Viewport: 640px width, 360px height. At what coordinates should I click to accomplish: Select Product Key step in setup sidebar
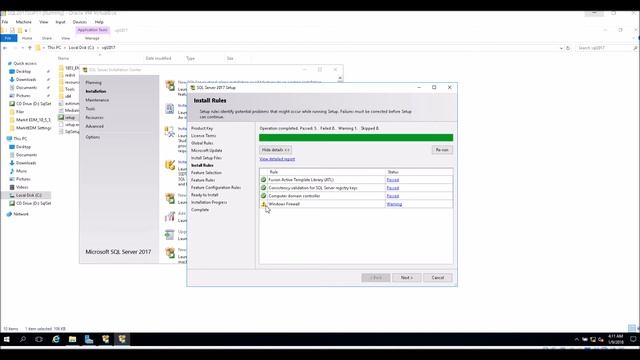(x=202, y=128)
